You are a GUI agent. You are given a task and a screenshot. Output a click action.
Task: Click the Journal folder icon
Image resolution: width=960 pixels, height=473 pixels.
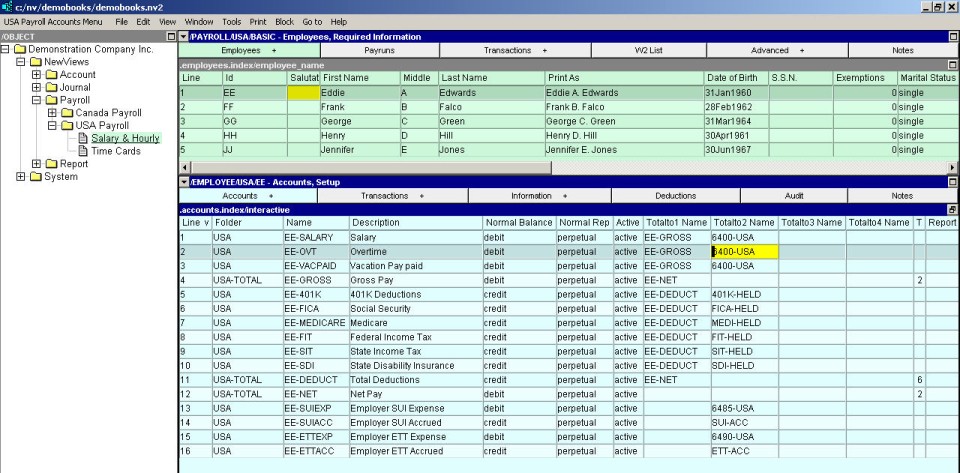click(51, 88)
